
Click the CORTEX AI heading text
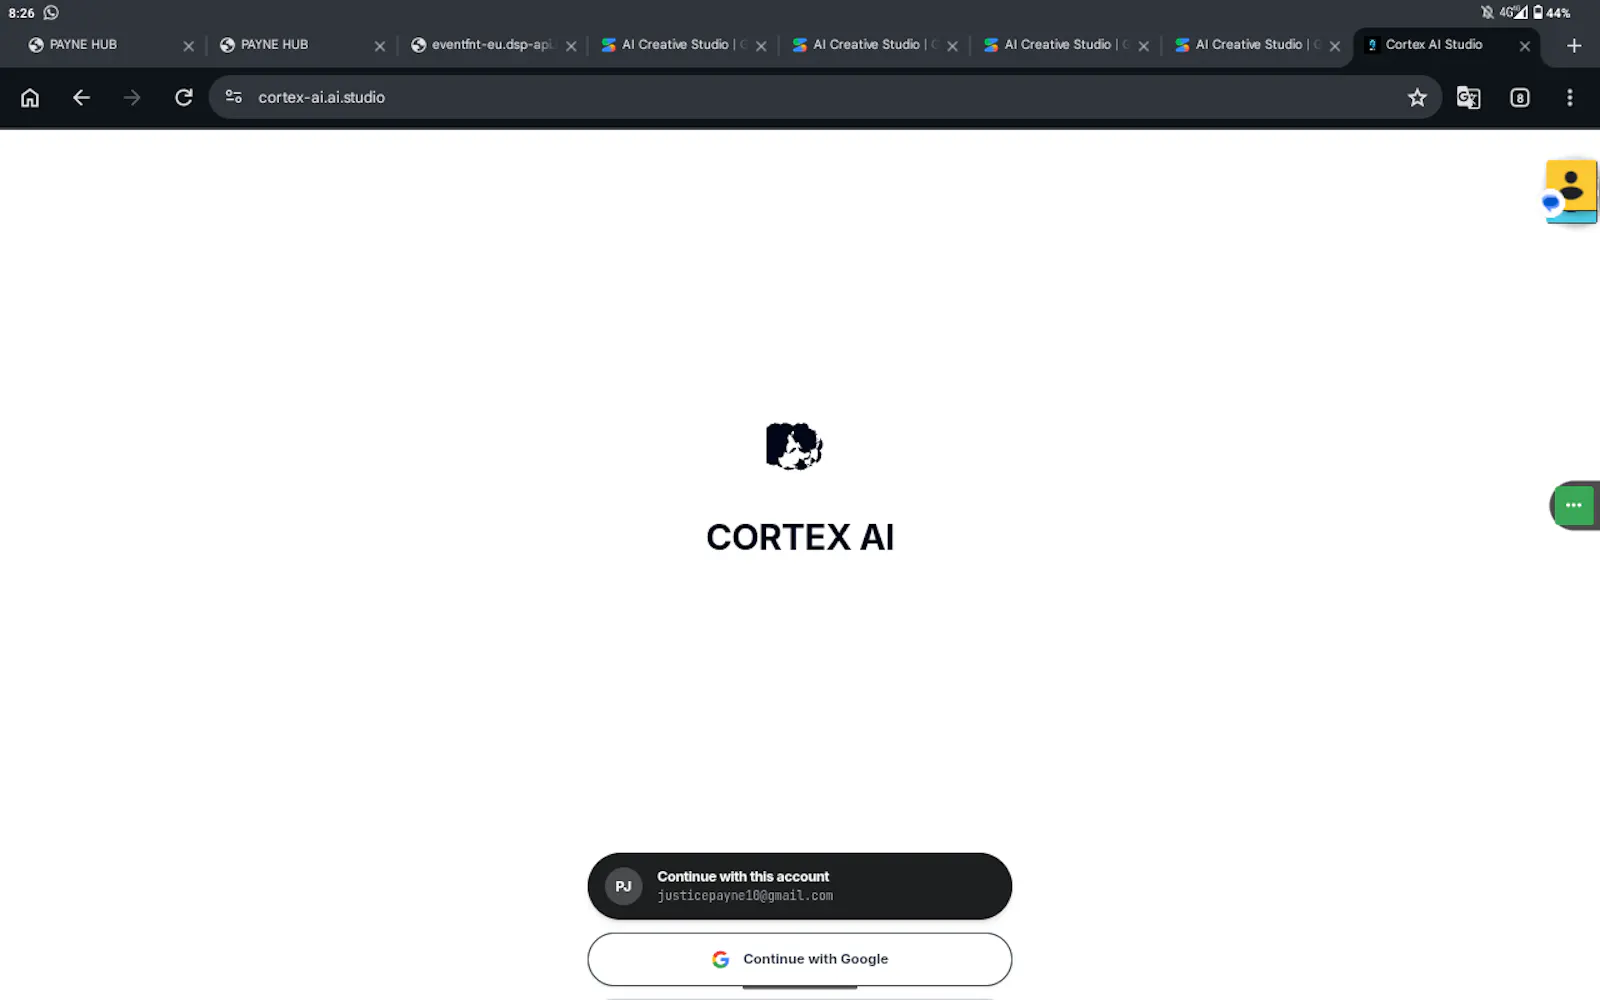[x=800, y=537]
